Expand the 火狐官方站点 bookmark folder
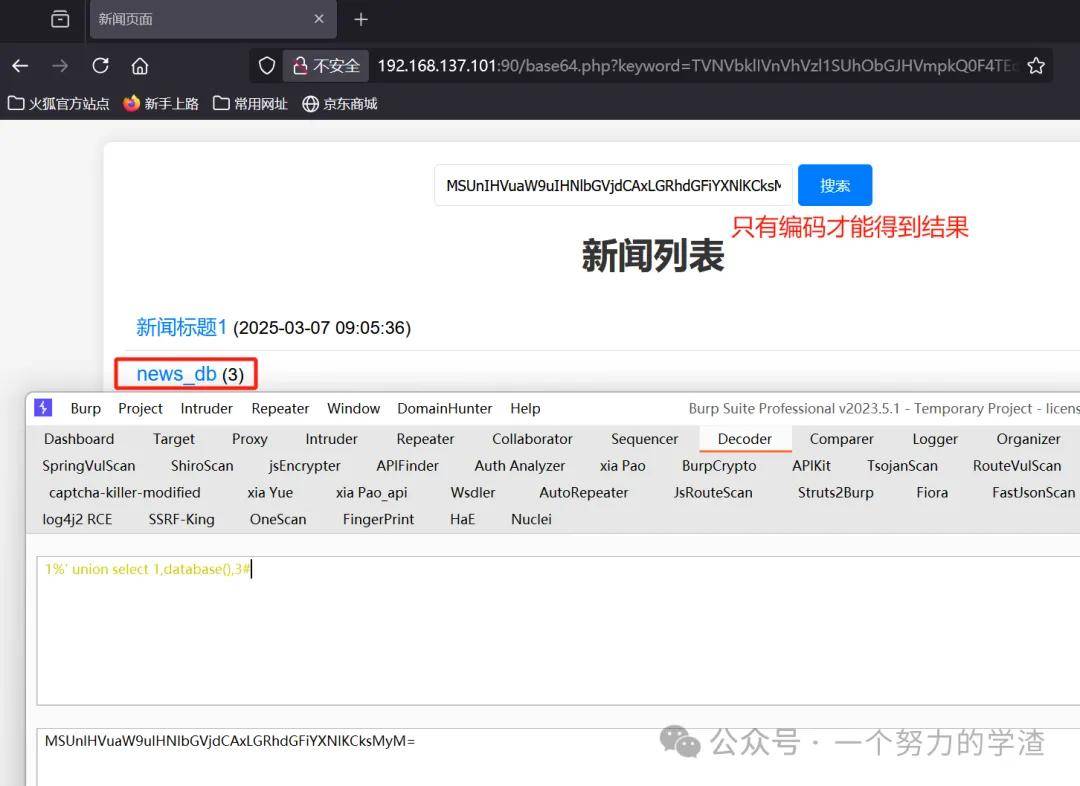This screenshot has height=786, width=1080. click(x=58, y=104)
